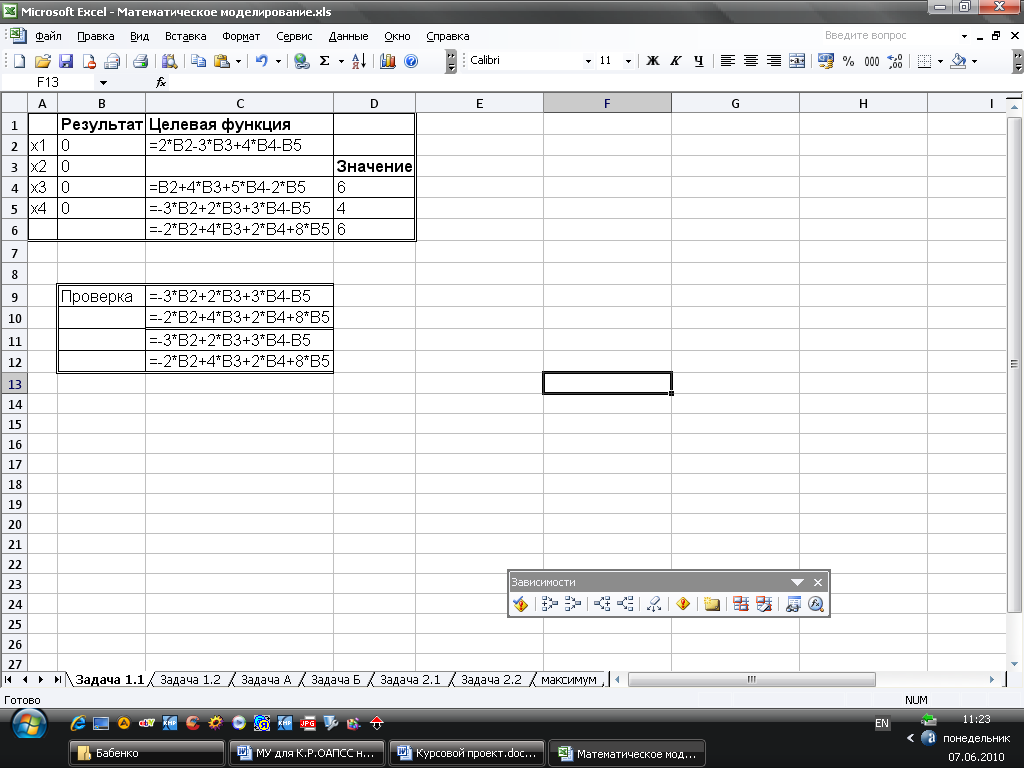Image resolution: width=1024 pixels, height=768 pixels.
Task: Add a new comment from the Зависимости toolbar
Action: click(x=712, y=604)
